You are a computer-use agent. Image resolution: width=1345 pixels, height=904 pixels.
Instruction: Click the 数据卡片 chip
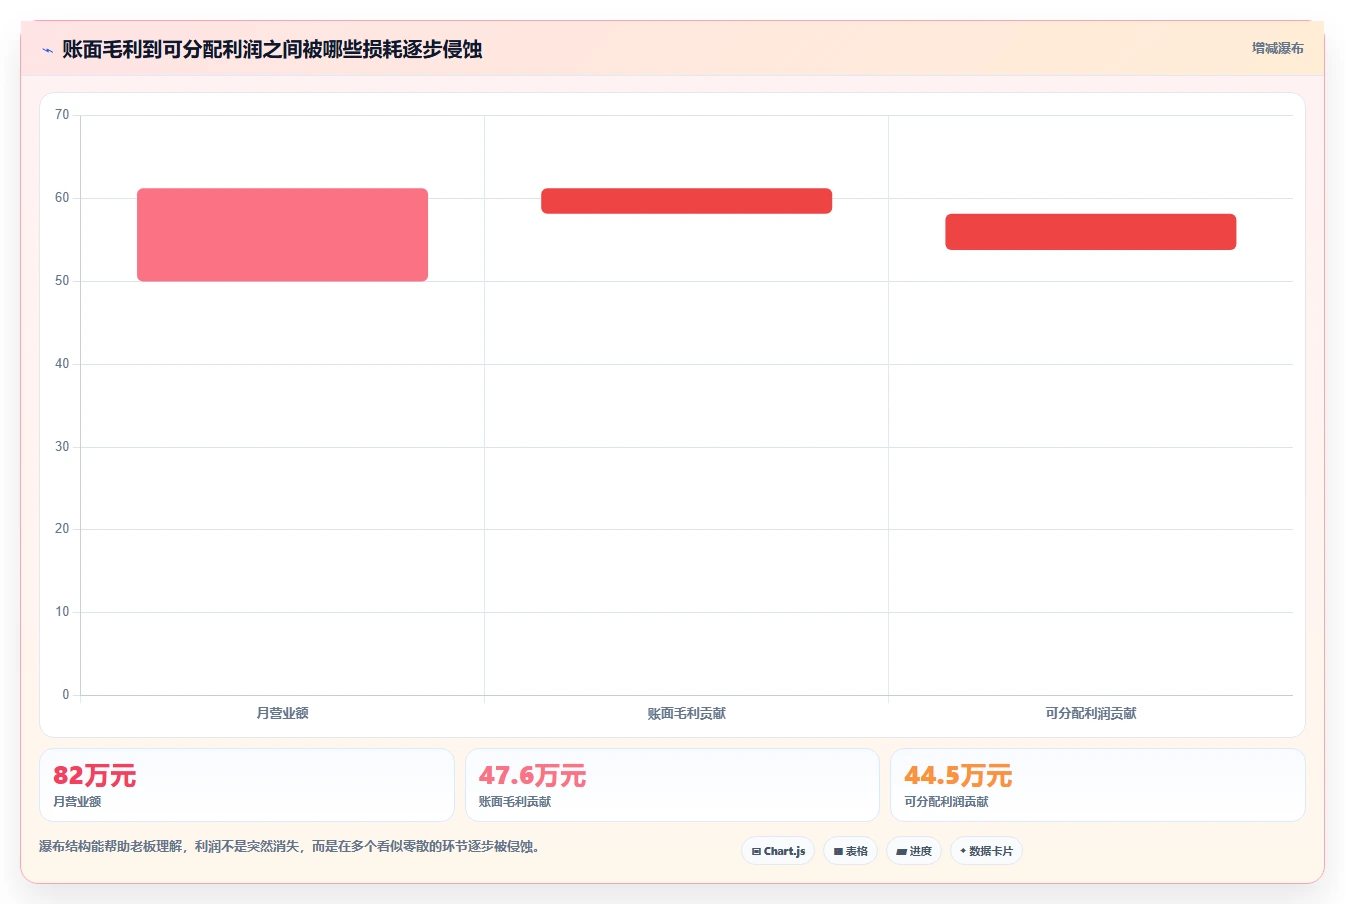986,851
